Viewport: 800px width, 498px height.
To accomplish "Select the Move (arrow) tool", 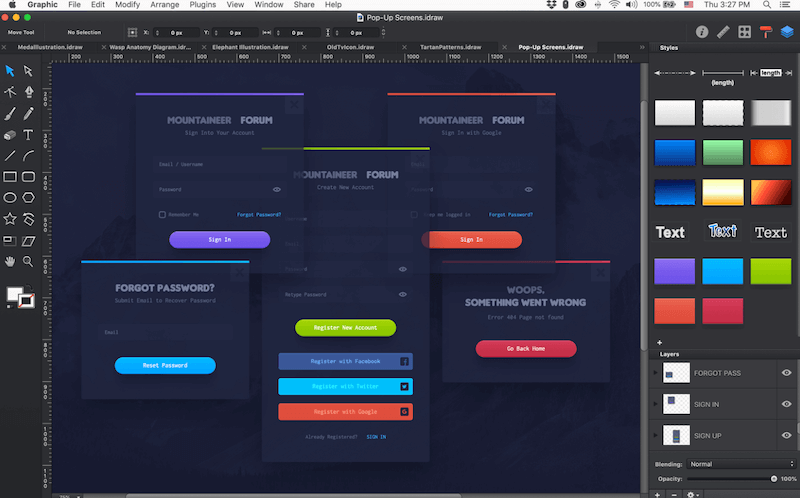I will (10, 70).
